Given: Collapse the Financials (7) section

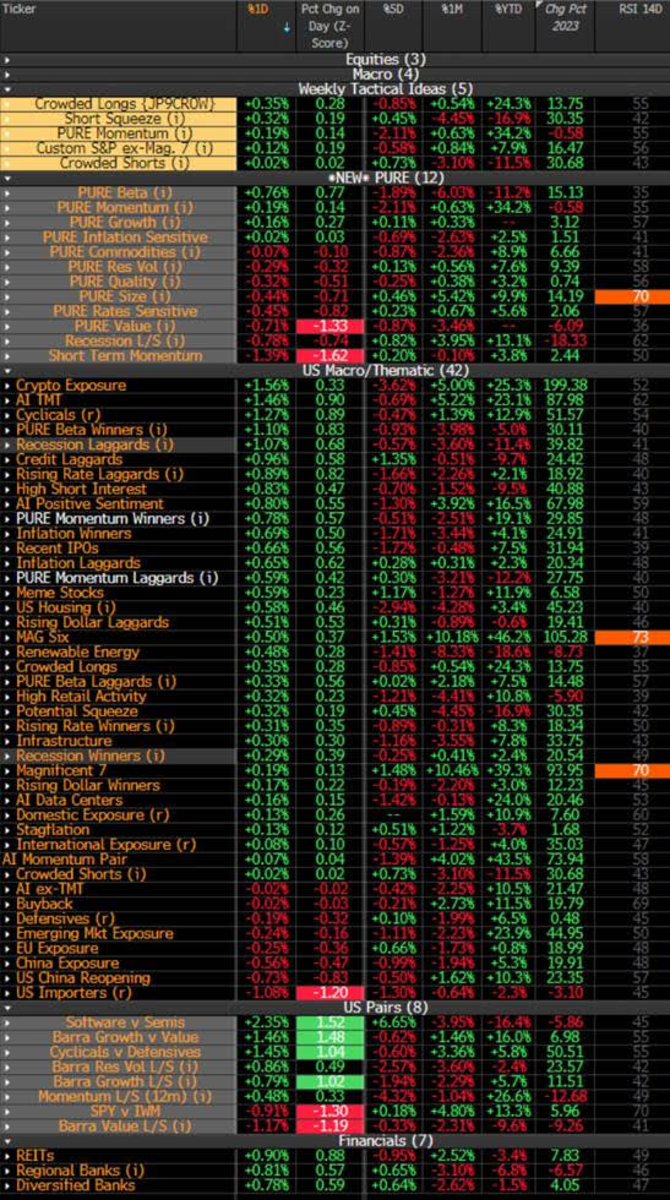Looking at the screenshot, I should coord(6,1140).
